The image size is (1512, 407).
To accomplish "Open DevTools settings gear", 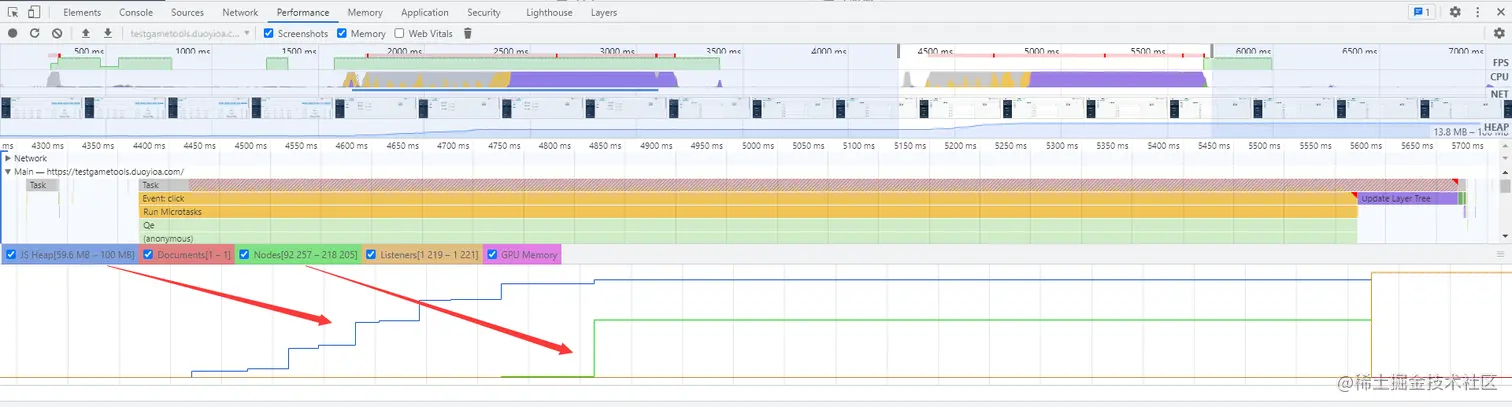I will pyautogui.click(x=1455, y=12).
